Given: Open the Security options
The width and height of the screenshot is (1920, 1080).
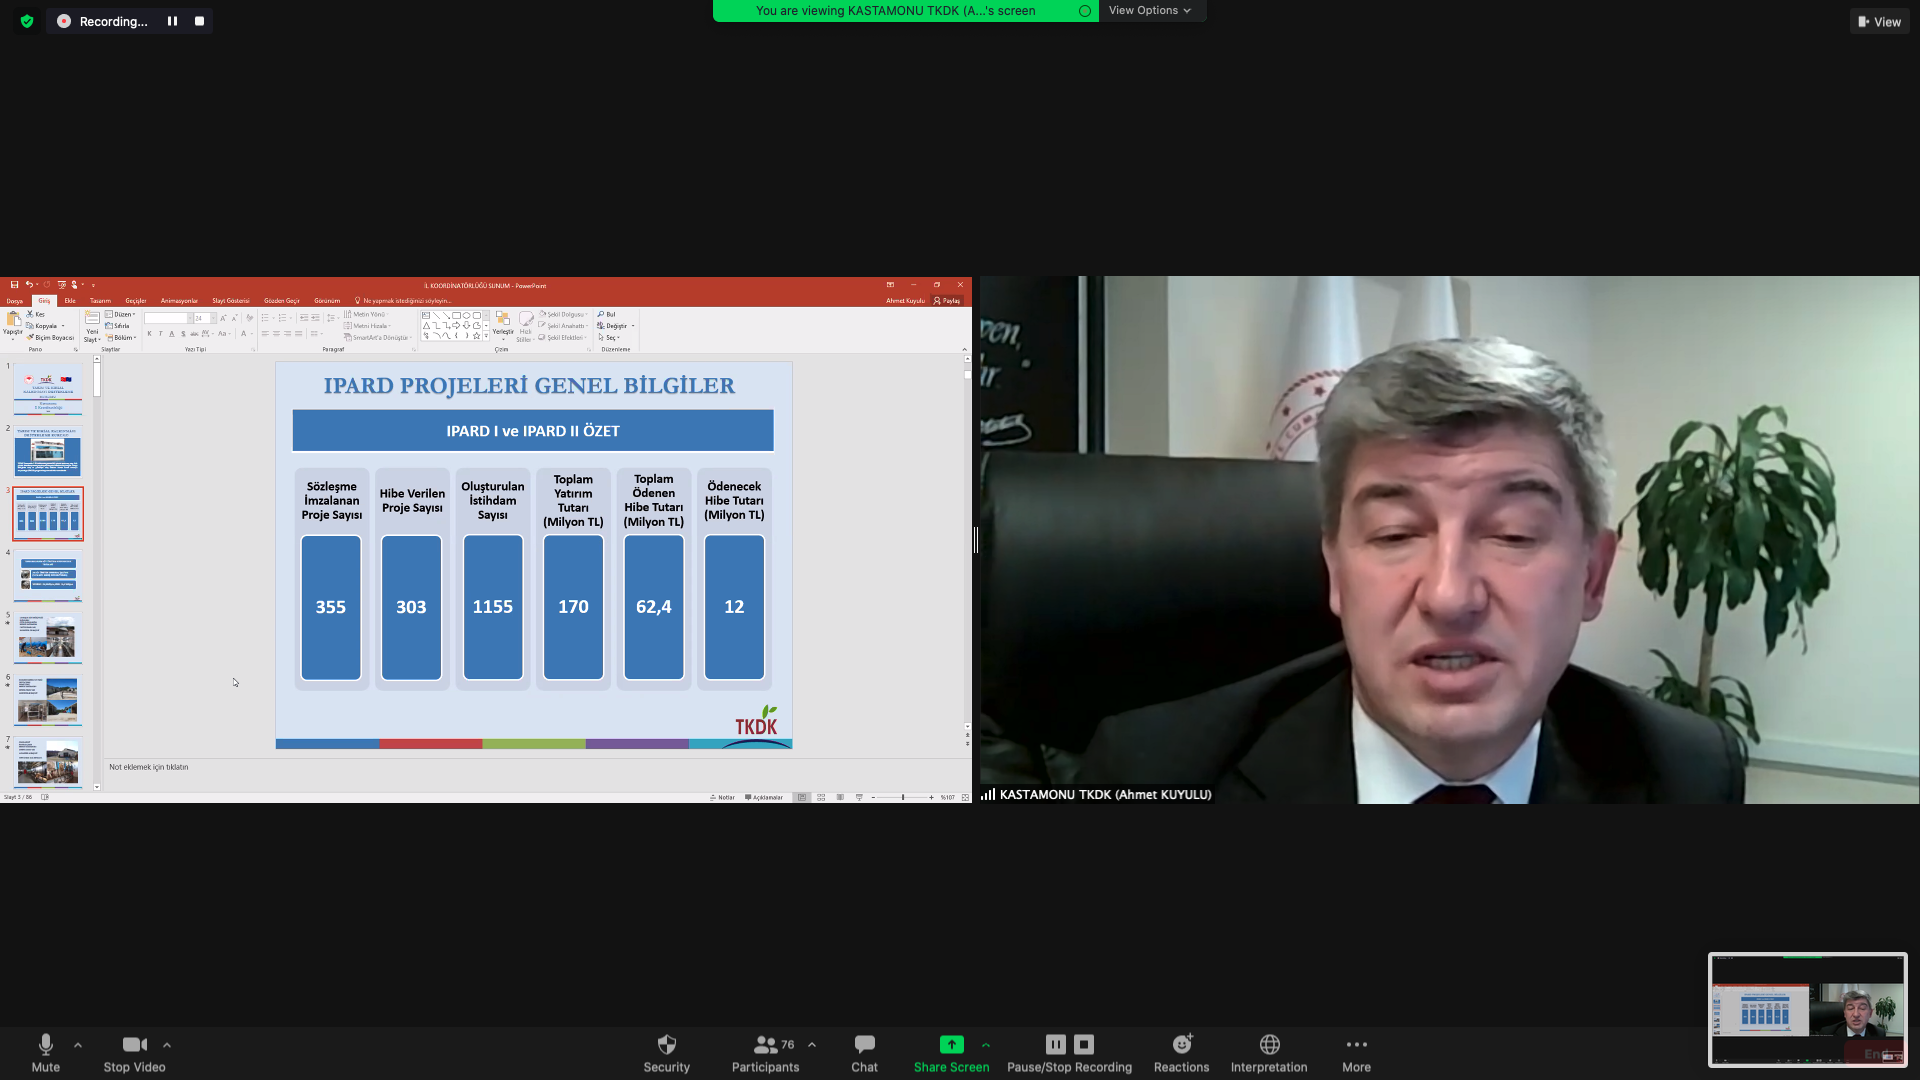Looking at the screenshot, I should pyautogui.click(x=666, y=1053).
